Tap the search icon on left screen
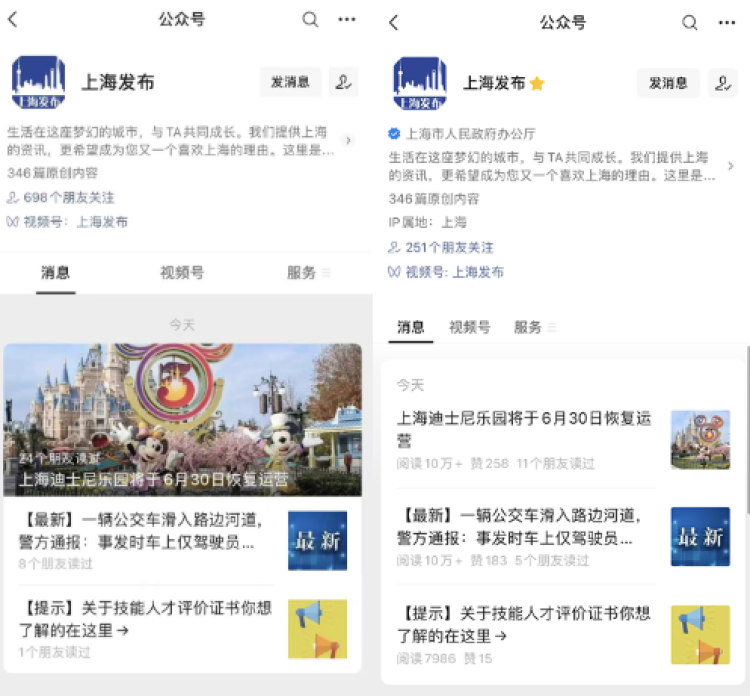This screenshot has height=696, width=750. click(x=310, y=20)
